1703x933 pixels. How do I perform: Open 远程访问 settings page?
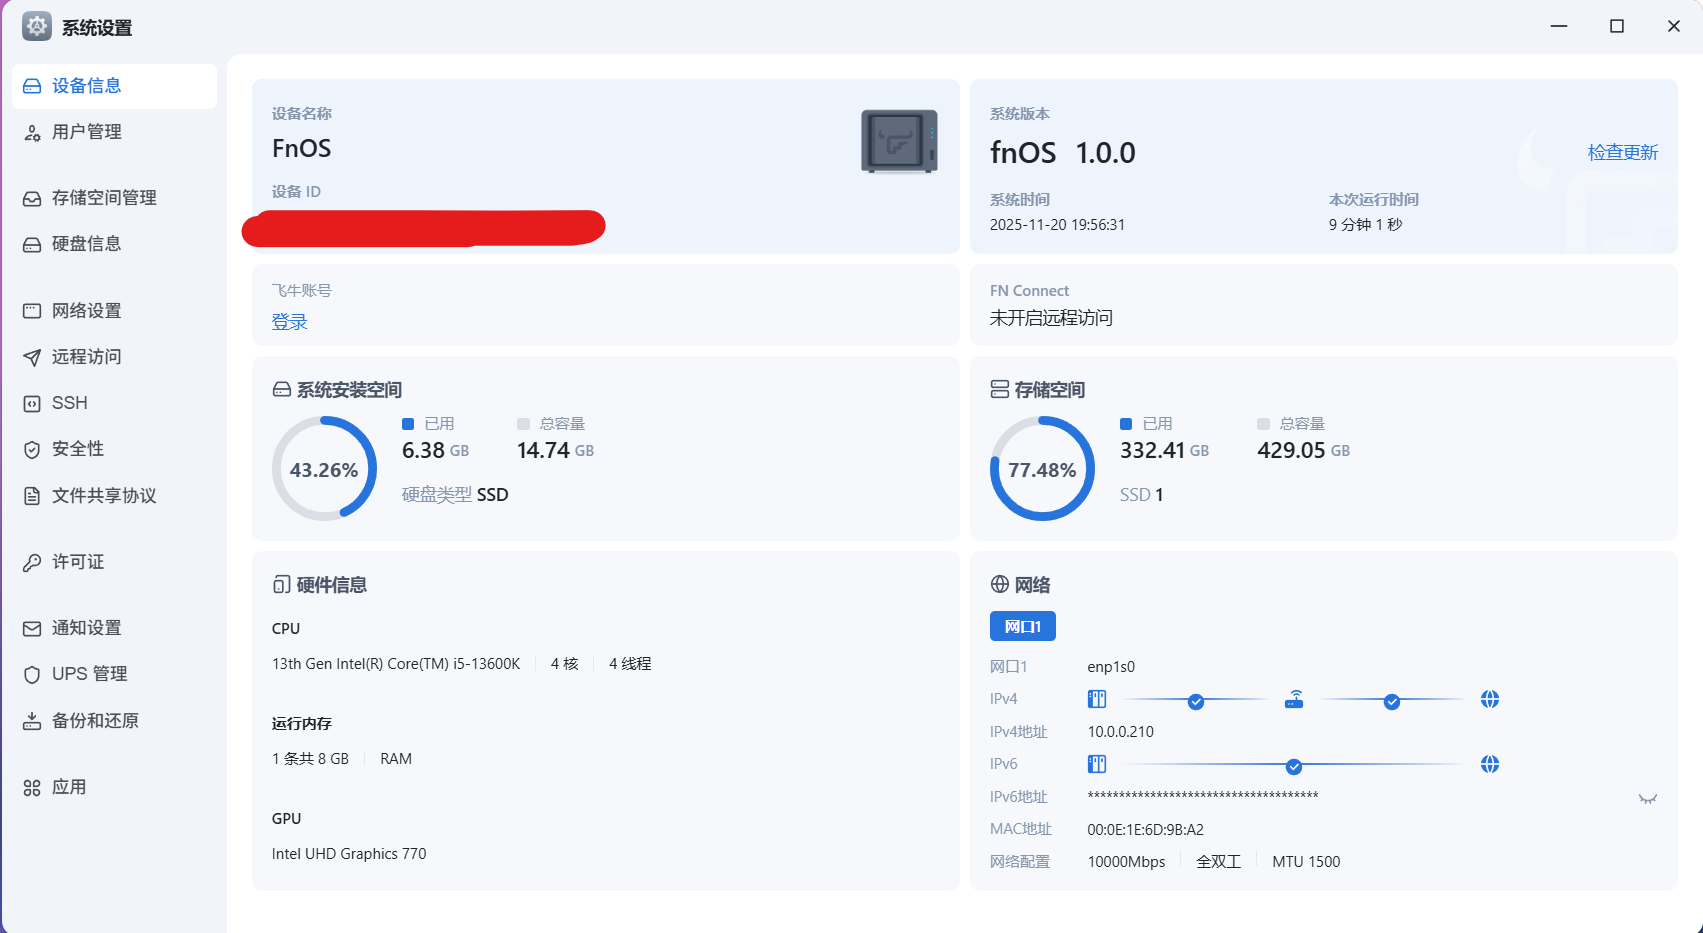pyautogui.click(x=86, y=357)
